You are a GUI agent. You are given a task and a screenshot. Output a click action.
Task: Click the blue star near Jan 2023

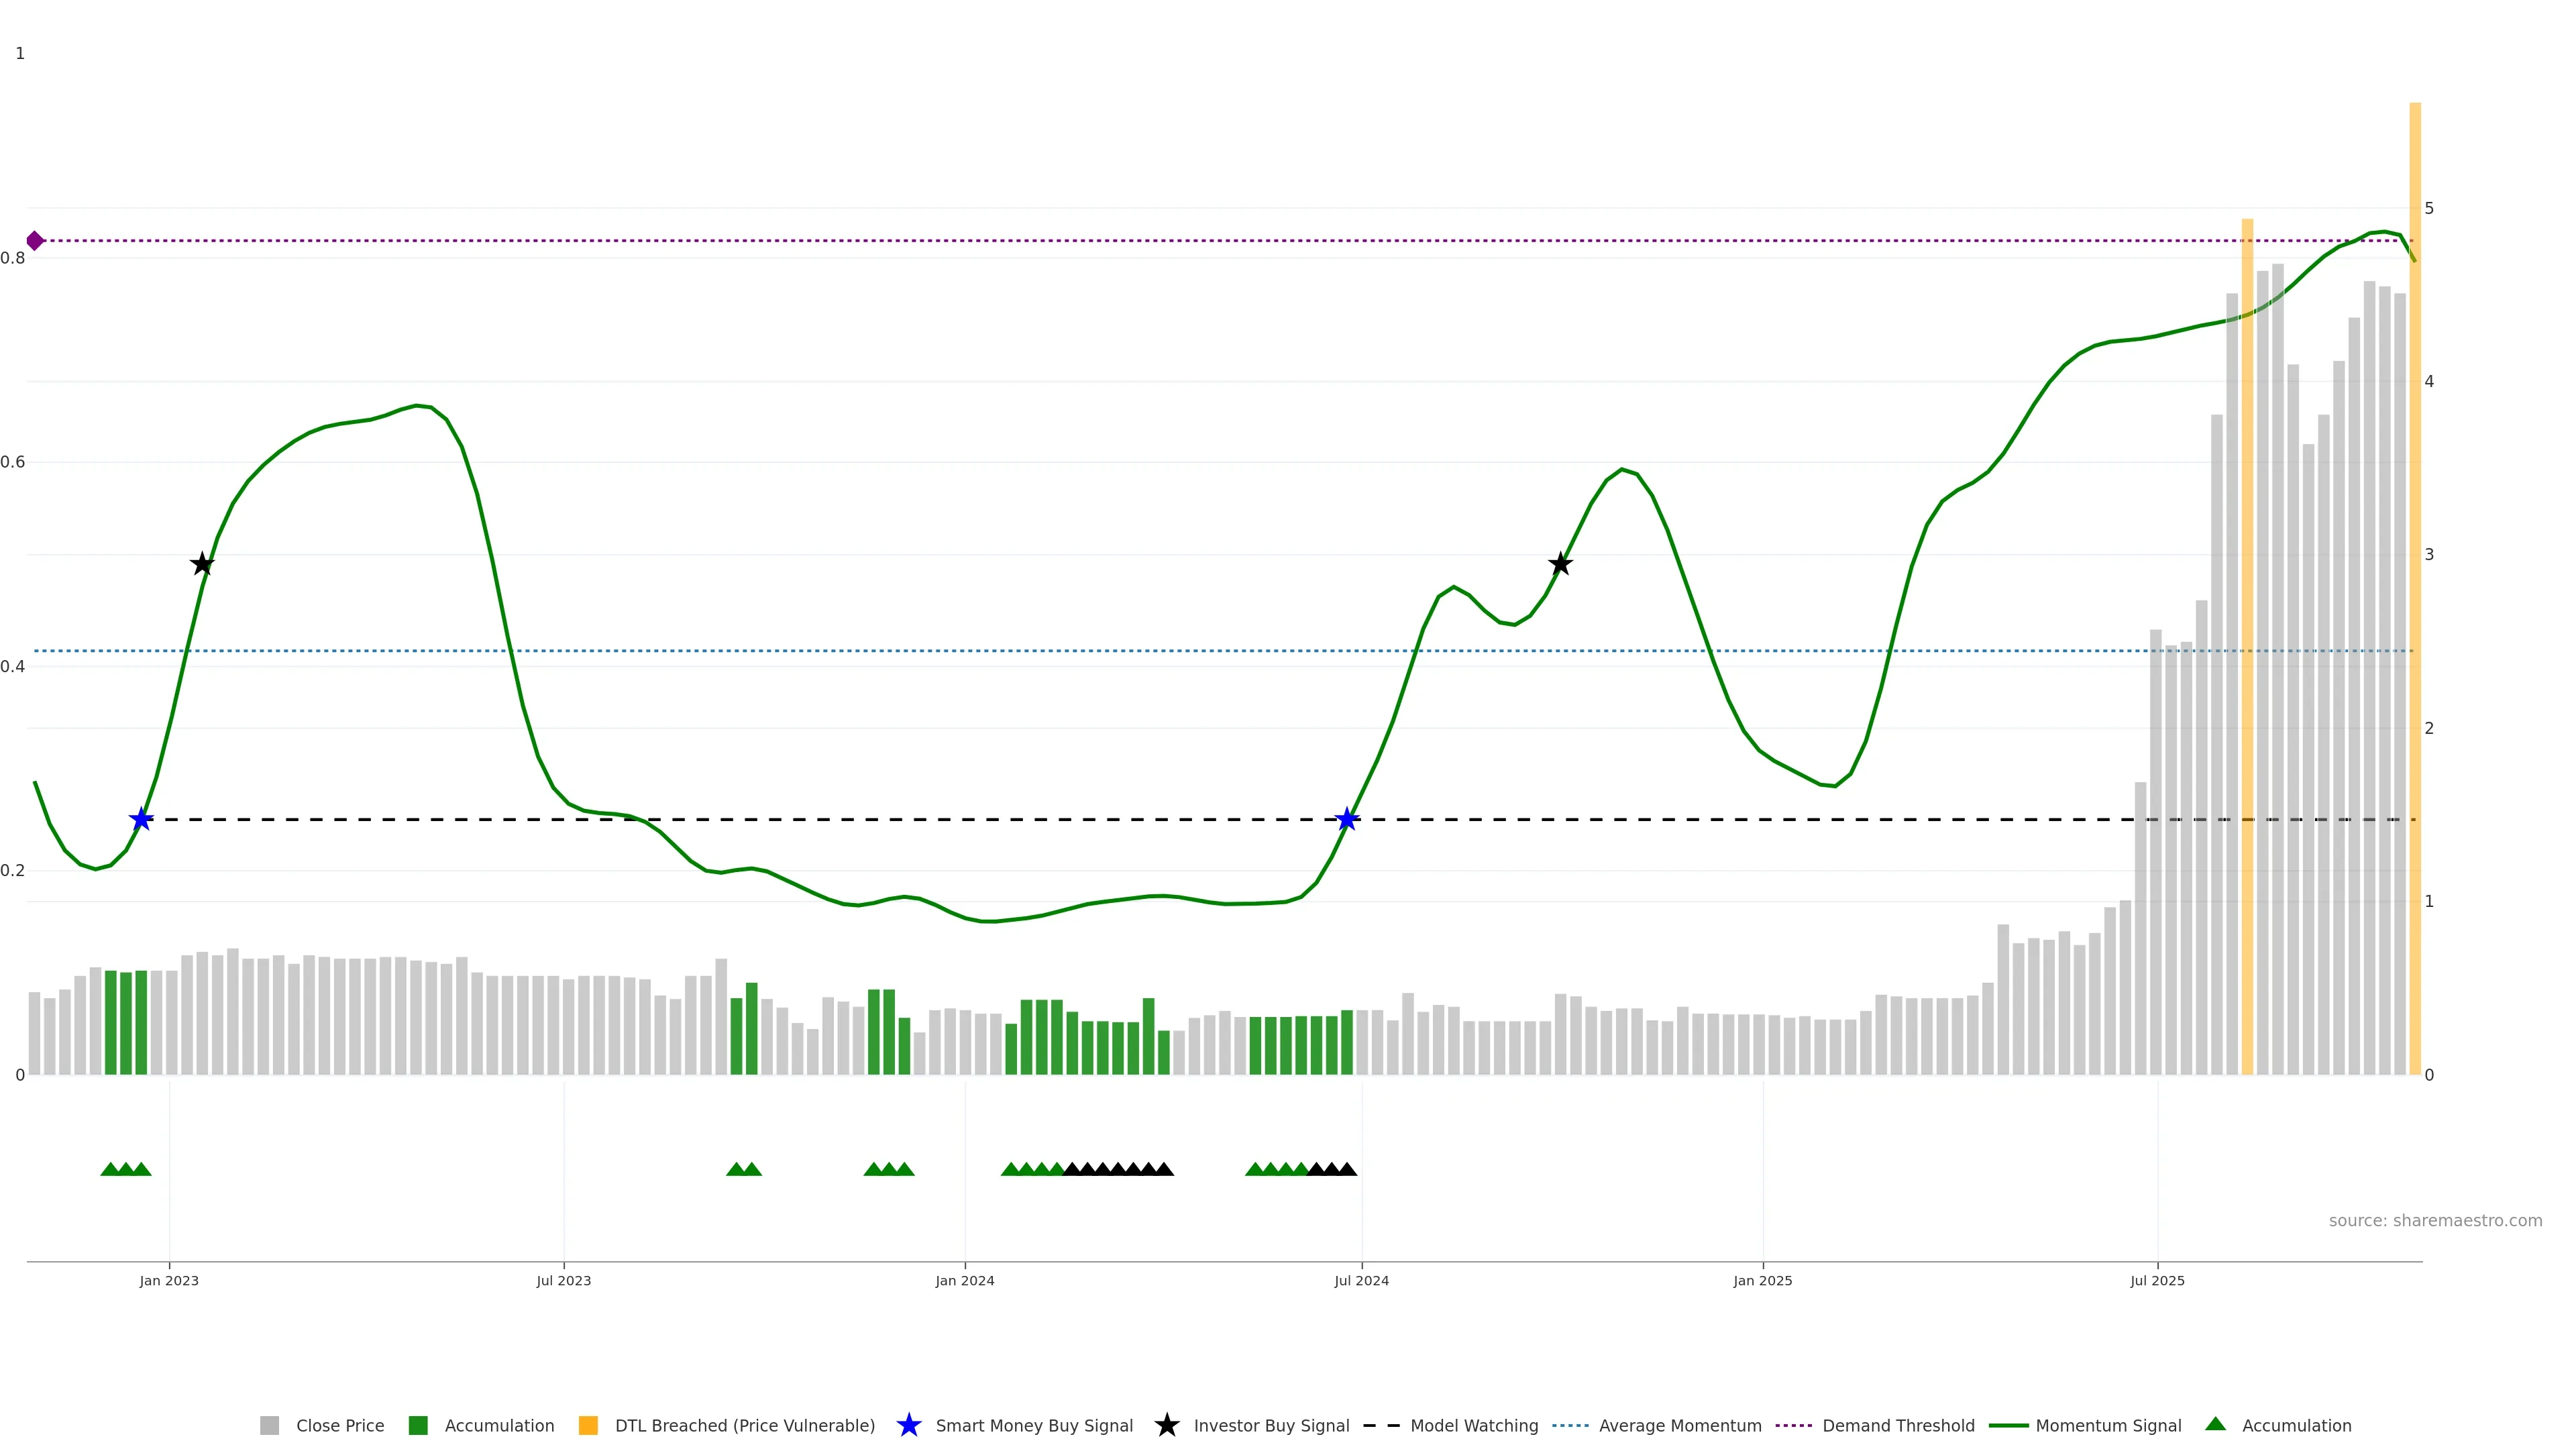click(x=141, y=819)
